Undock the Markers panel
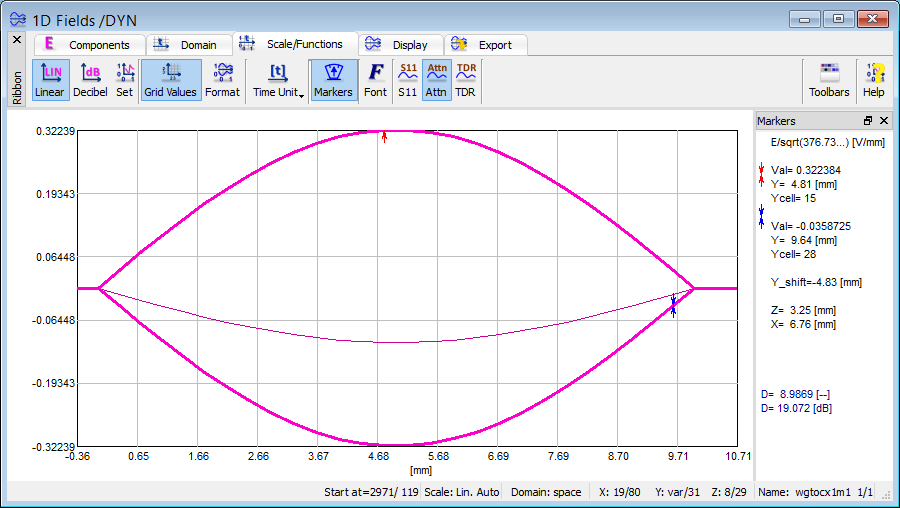900x508 pixels. point(868,121)
